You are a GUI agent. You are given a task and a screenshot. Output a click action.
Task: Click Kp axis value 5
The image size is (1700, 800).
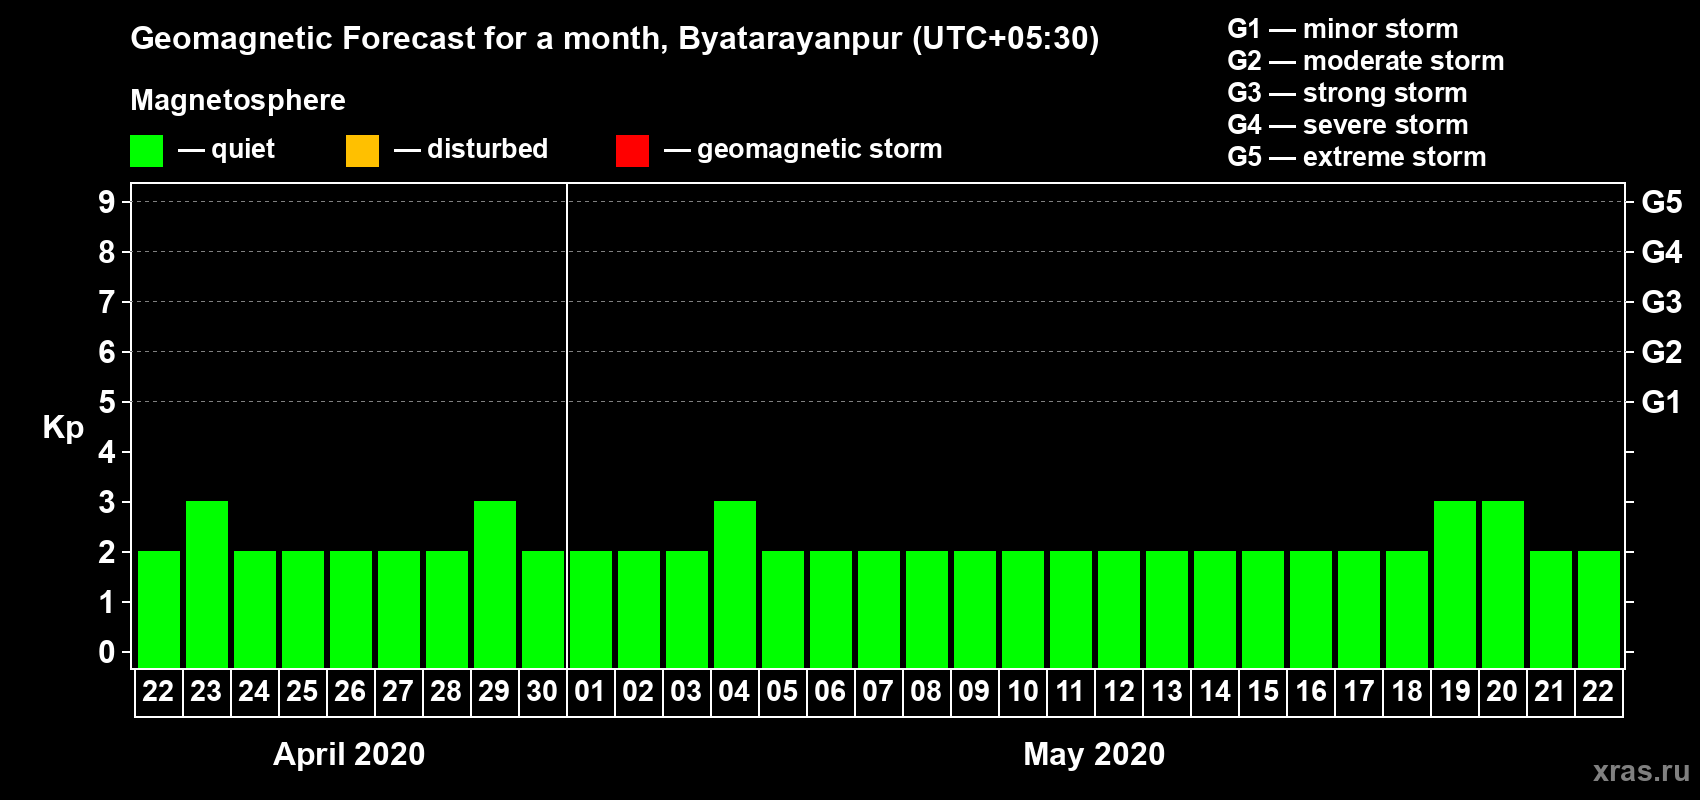pos(107,402)
